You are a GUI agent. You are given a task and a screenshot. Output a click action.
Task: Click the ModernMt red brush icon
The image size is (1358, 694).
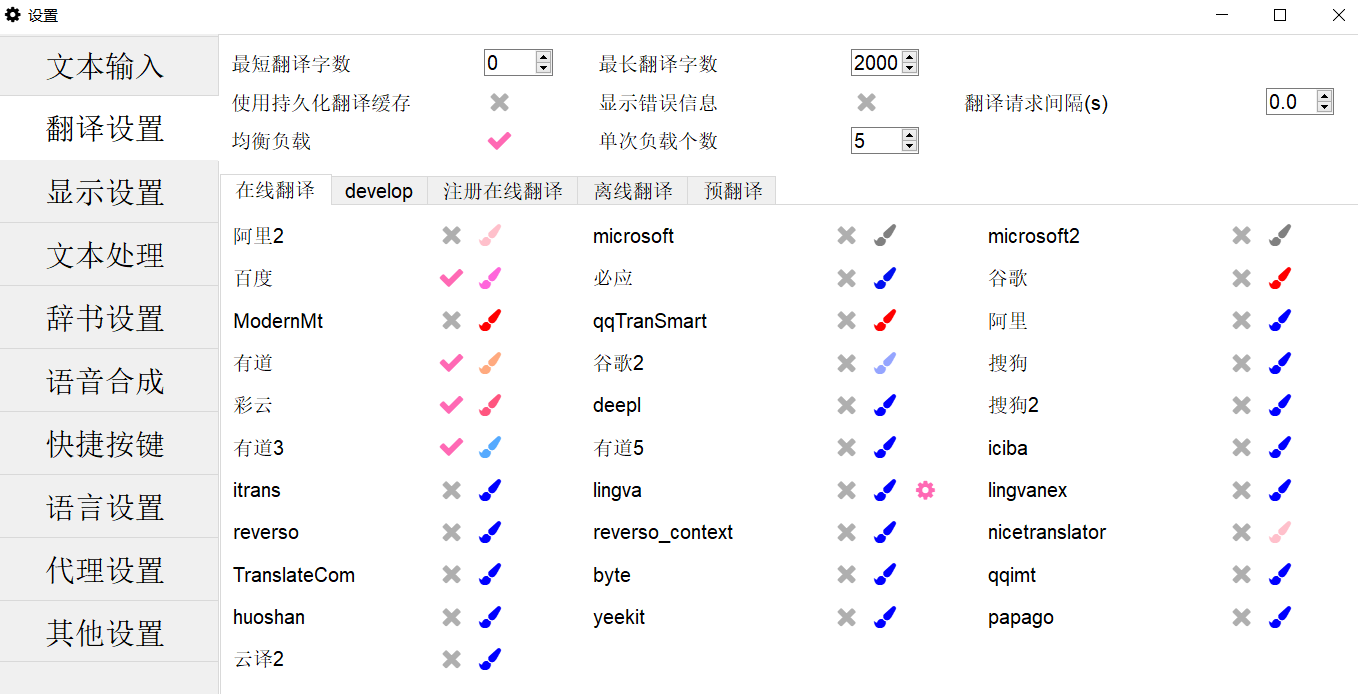pos(489,321)
